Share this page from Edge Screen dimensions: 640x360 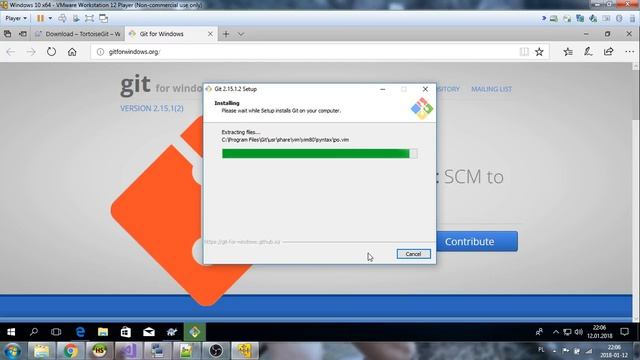(x=609, y=52)
